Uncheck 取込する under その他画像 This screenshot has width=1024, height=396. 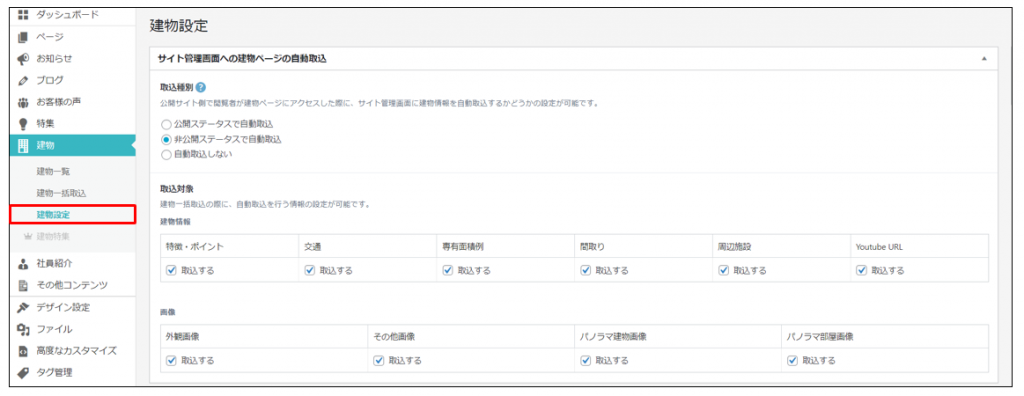tap(379, 360)
